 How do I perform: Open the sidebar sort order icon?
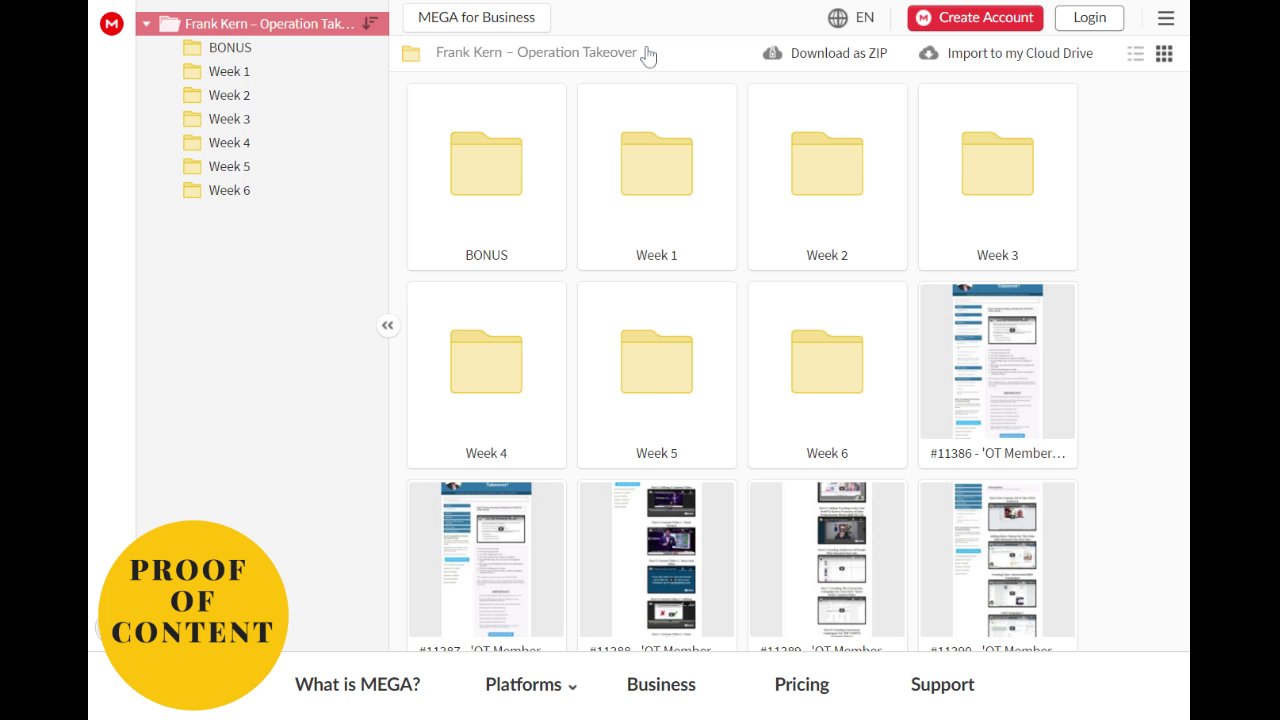[370, 23]
